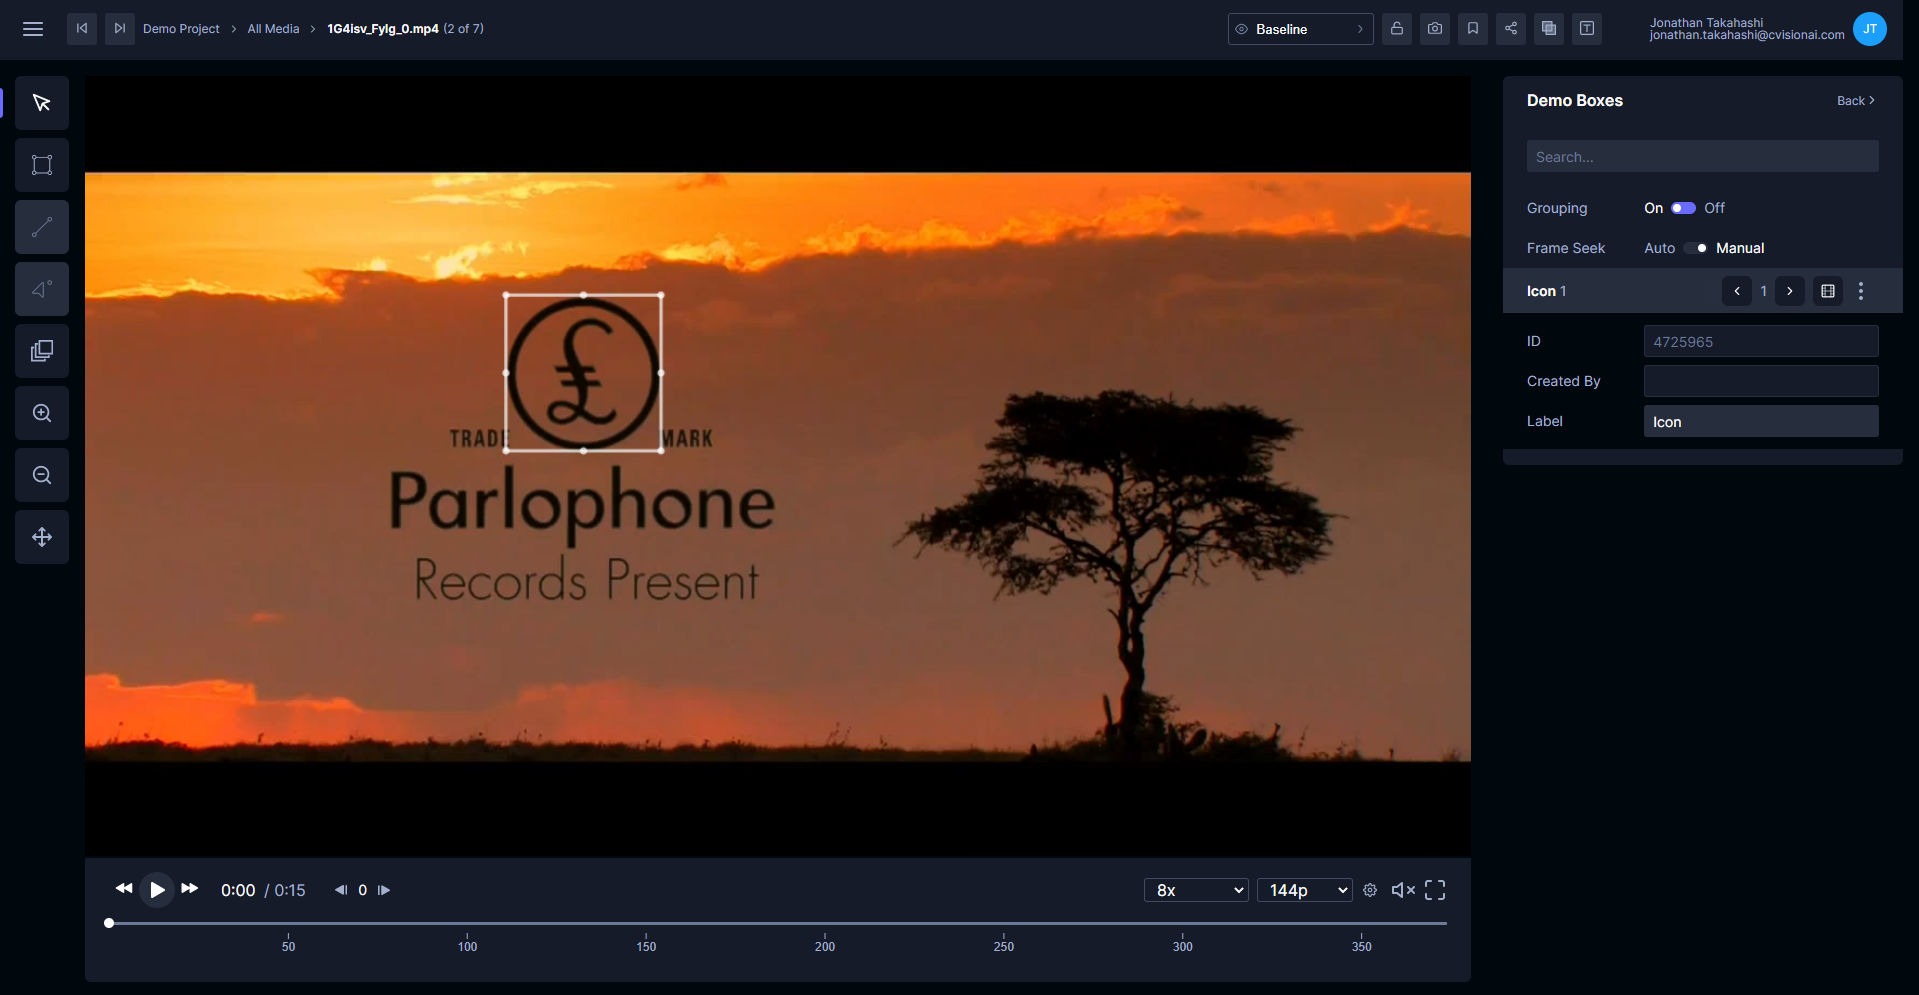Open the player settings gear

1370,890
